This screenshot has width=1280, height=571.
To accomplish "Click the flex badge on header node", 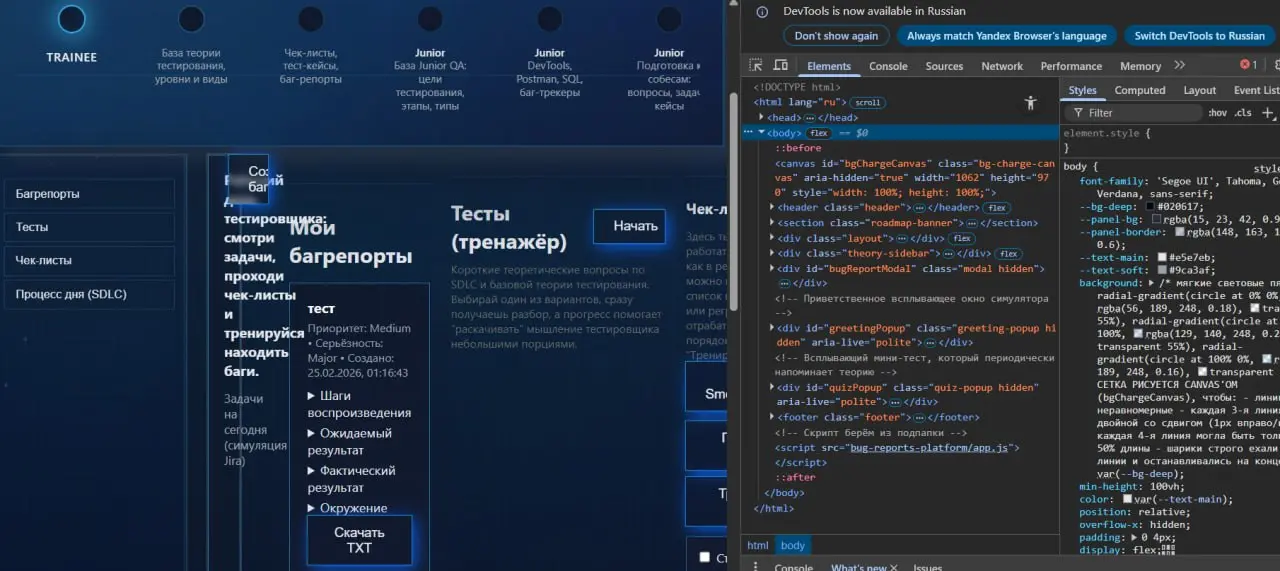I will 997,207.
